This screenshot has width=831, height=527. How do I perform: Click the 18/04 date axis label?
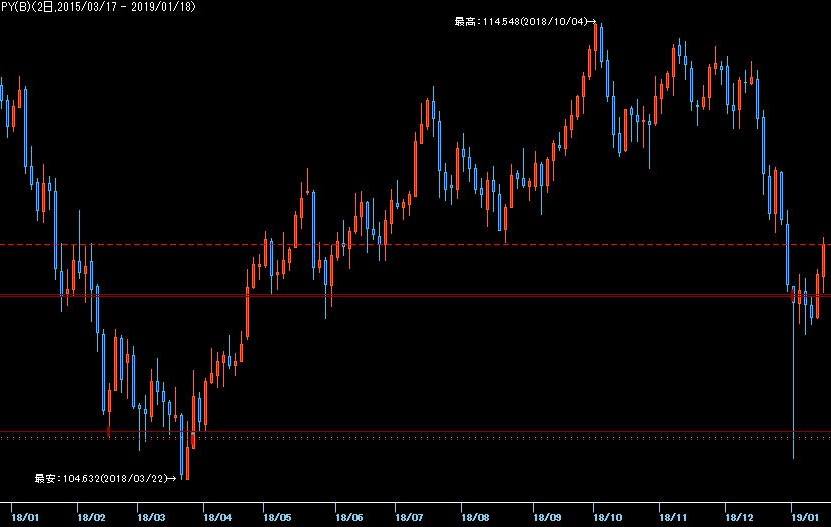tap(217, 517)
